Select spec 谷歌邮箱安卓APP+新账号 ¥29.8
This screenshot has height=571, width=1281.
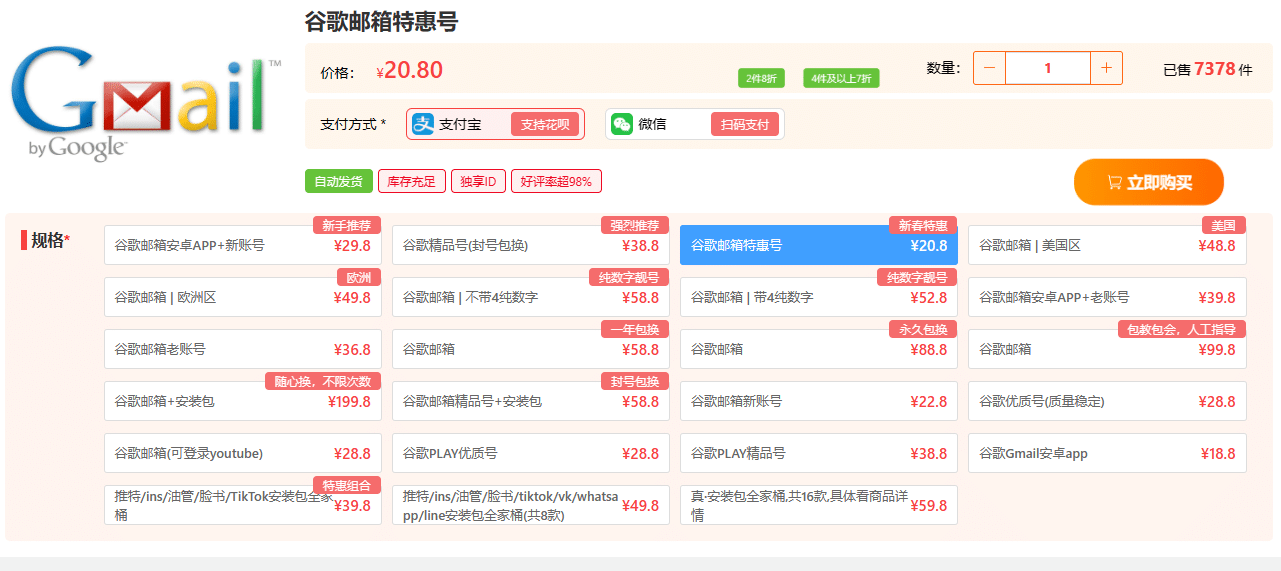243,245
